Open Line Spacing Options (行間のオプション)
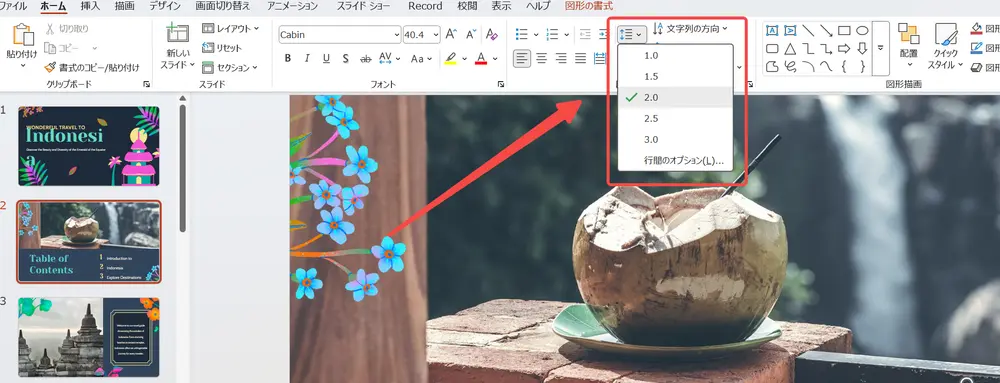This screenshot has height=383, width=1000. [676, 161]
